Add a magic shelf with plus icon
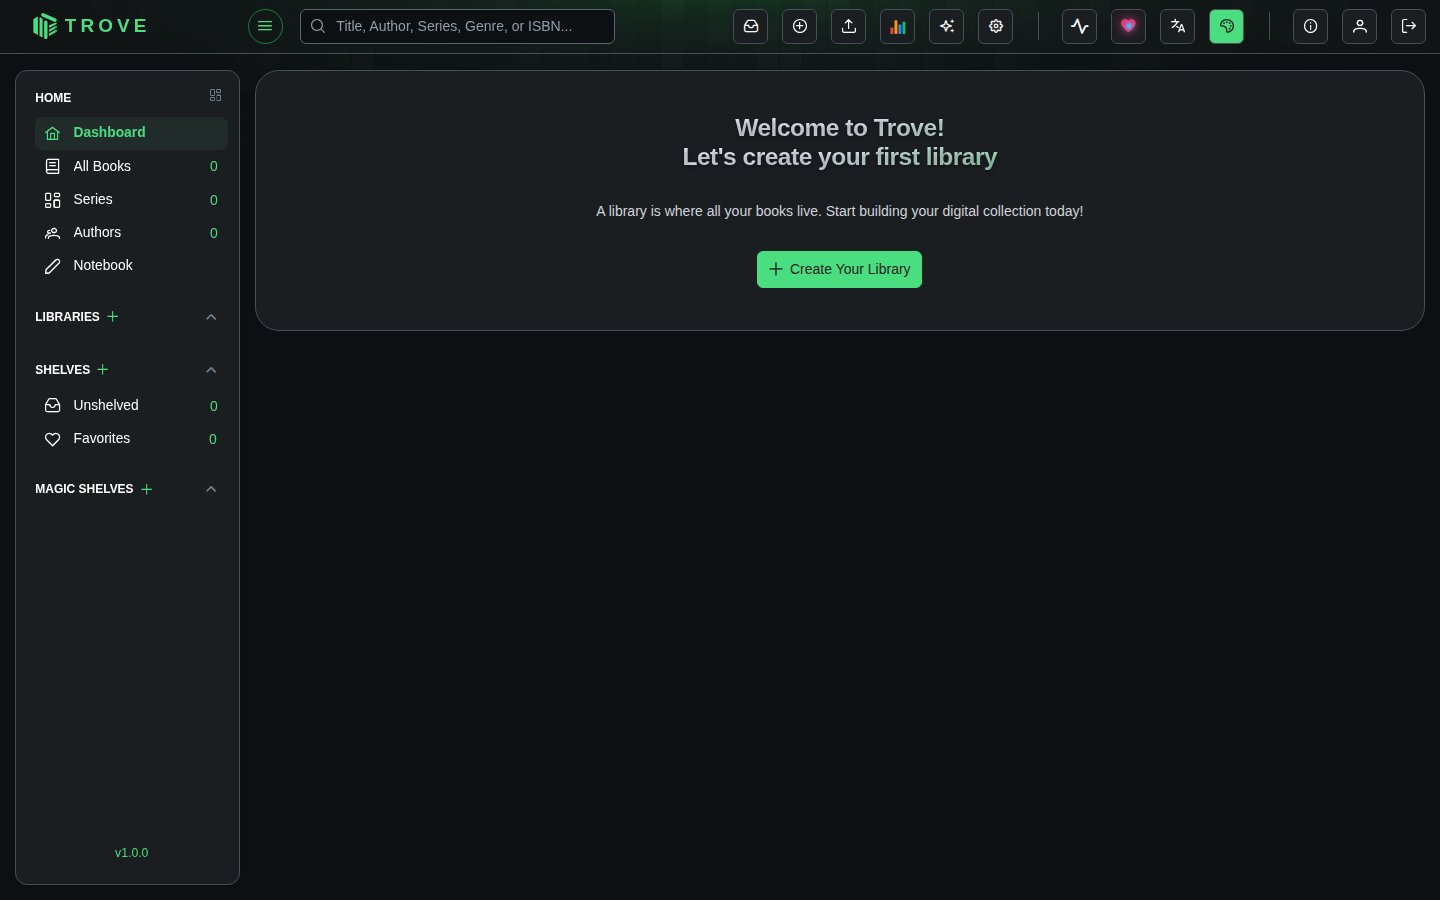The height and width of the screenshot is (900, 1440). (x=147, y=489)
